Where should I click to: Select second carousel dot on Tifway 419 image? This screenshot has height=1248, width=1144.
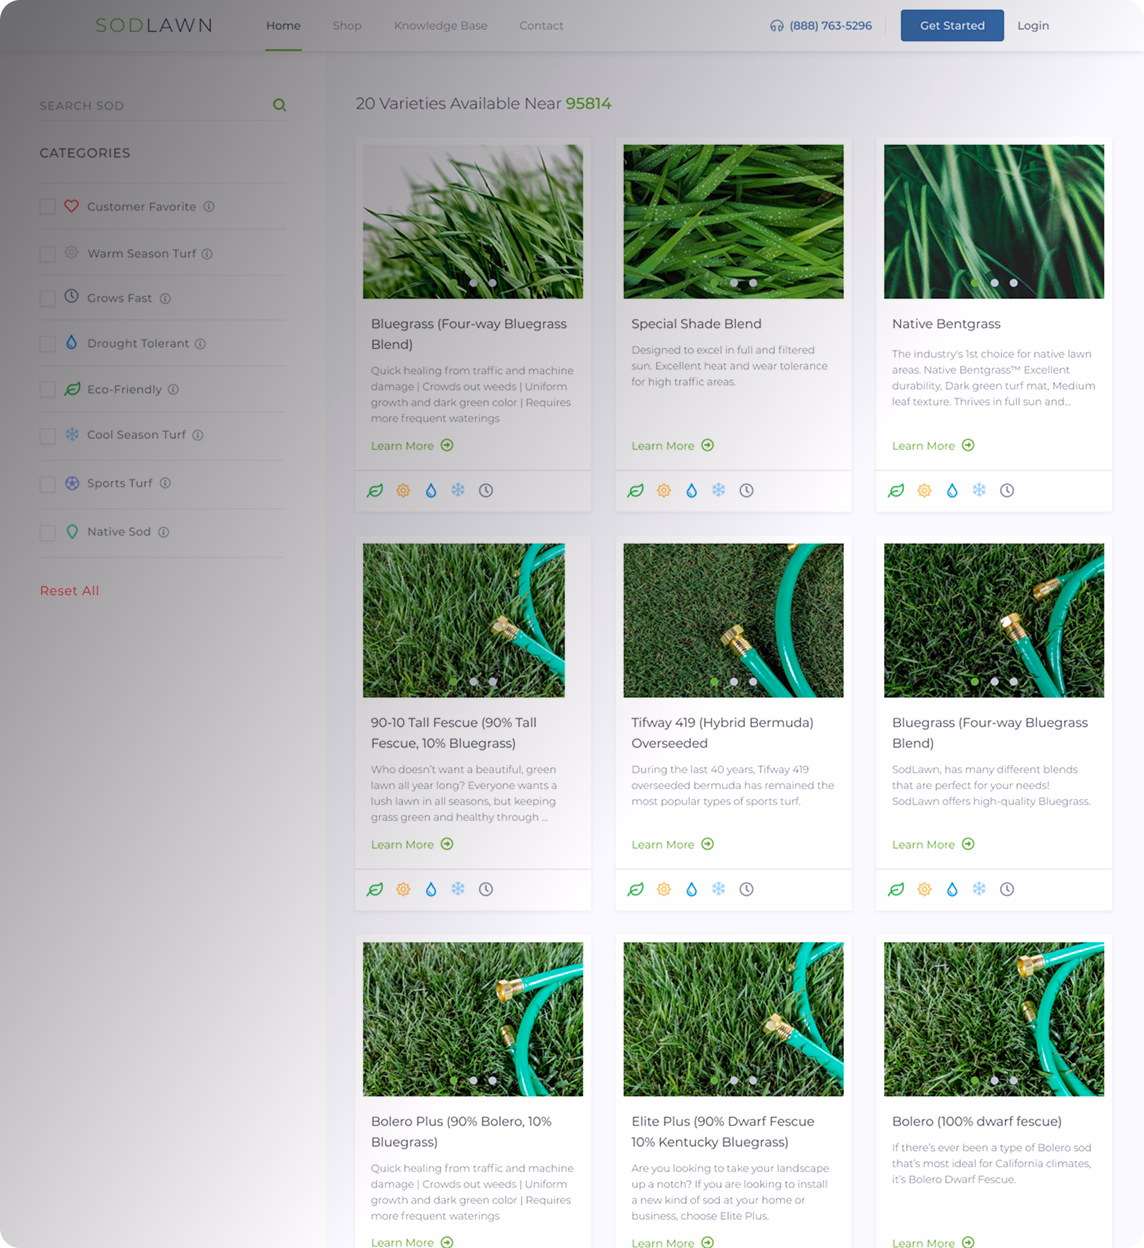tap(733, 682)
